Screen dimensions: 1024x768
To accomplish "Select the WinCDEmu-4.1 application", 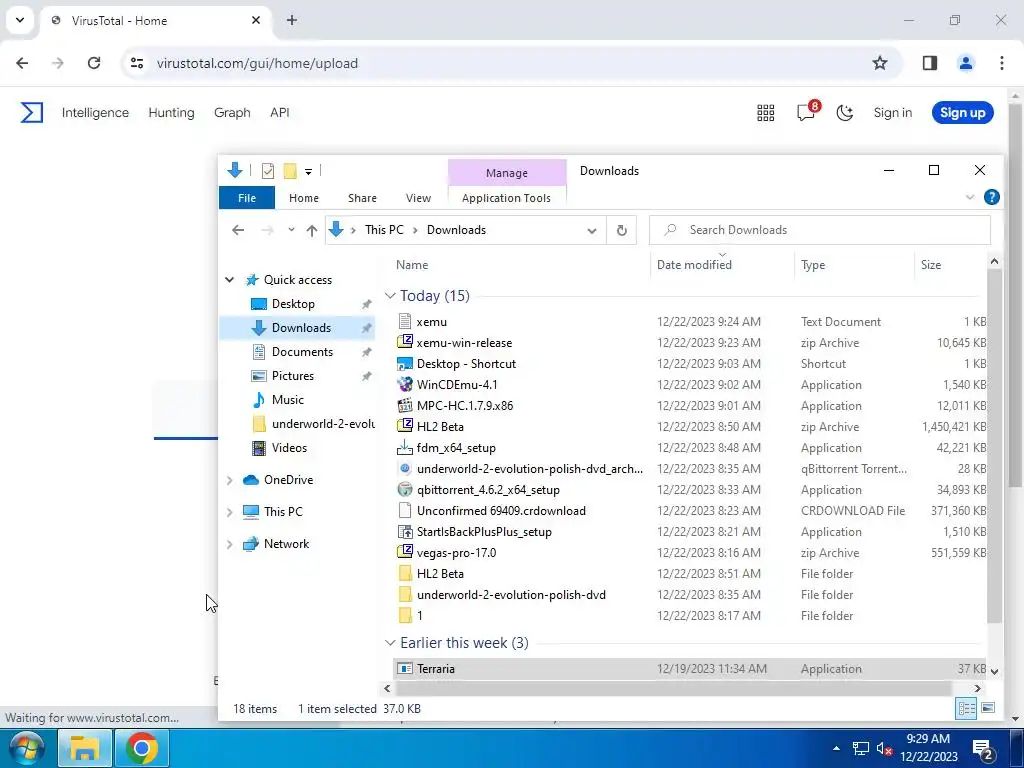I will (456, 385).
